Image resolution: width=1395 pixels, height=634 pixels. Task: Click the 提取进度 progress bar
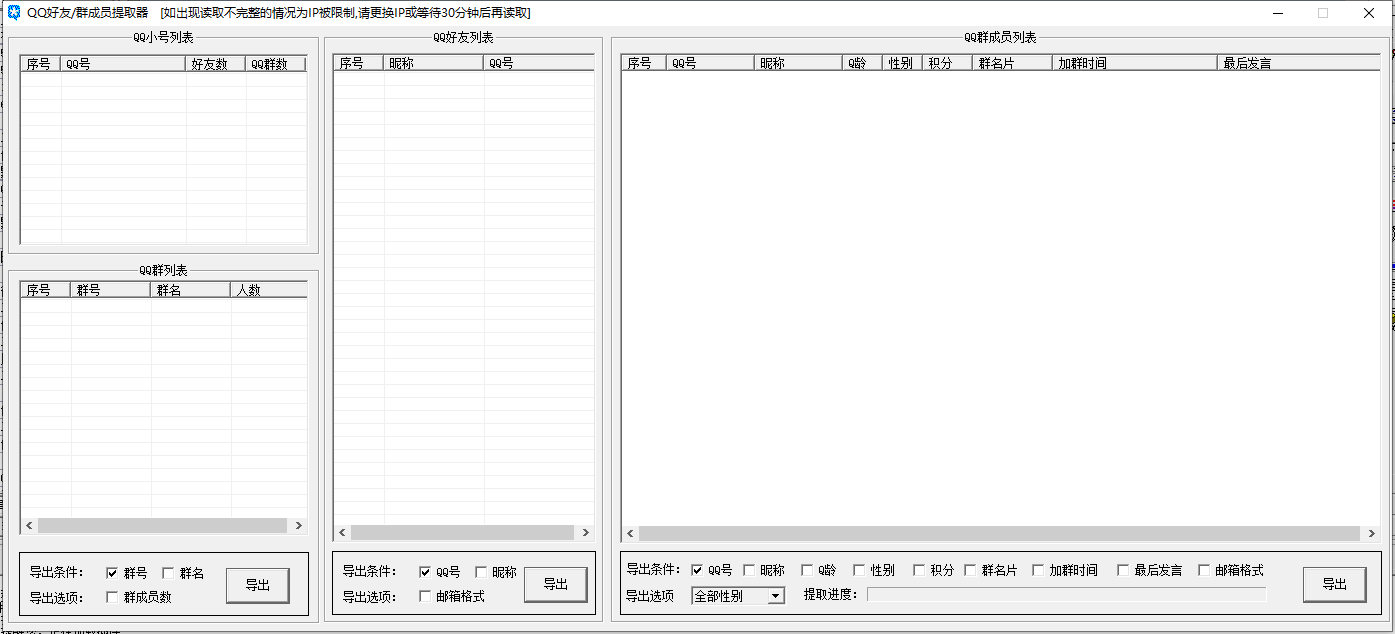[x=1066, y=595]
